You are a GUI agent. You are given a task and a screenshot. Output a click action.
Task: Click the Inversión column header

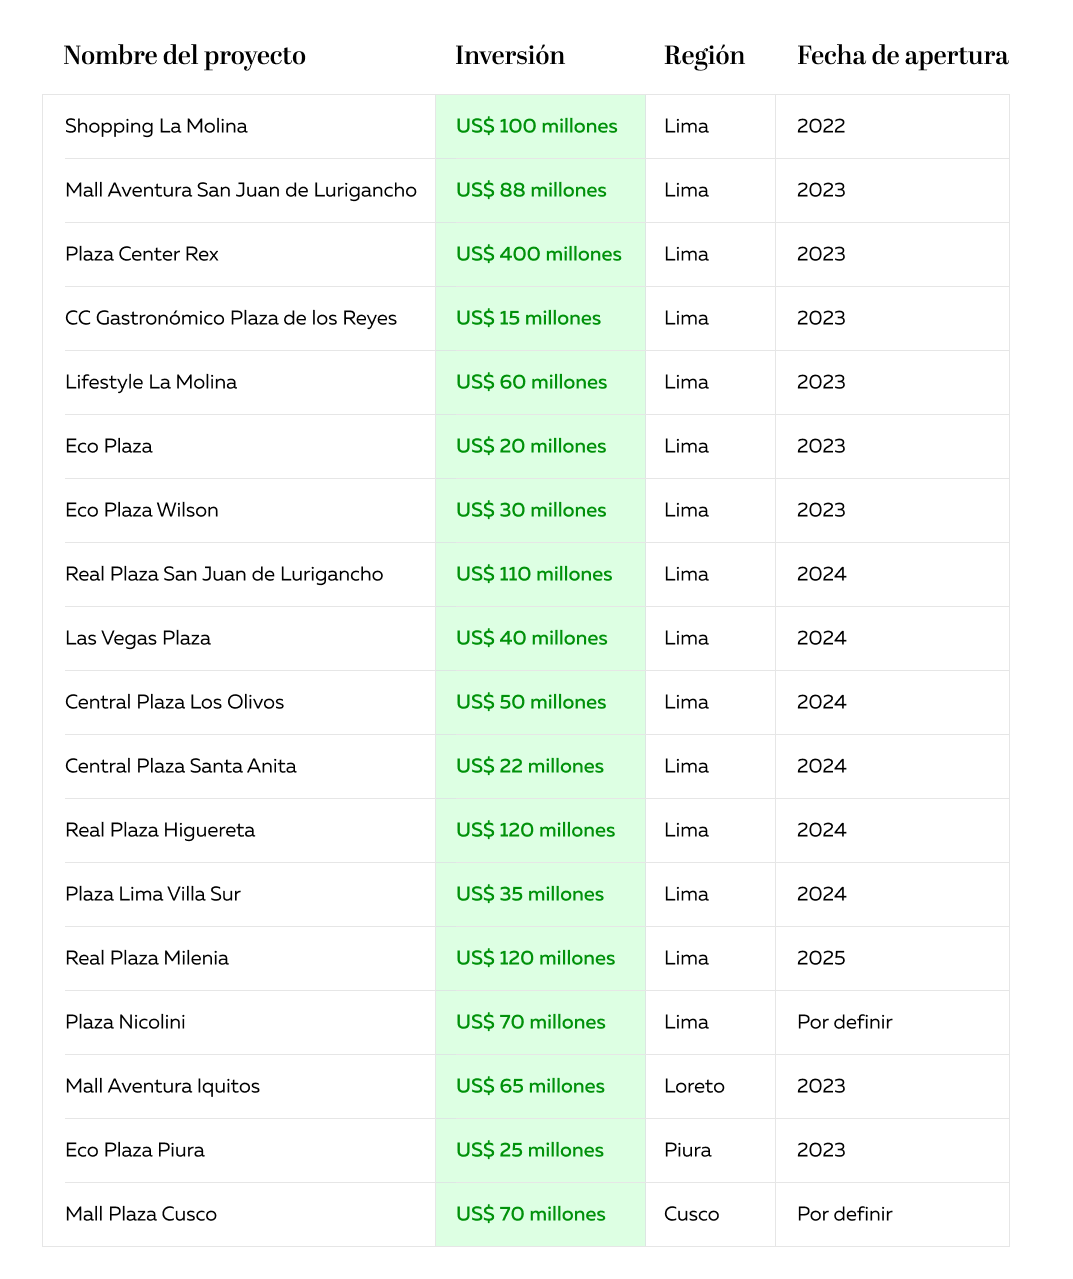pos(509,56)
